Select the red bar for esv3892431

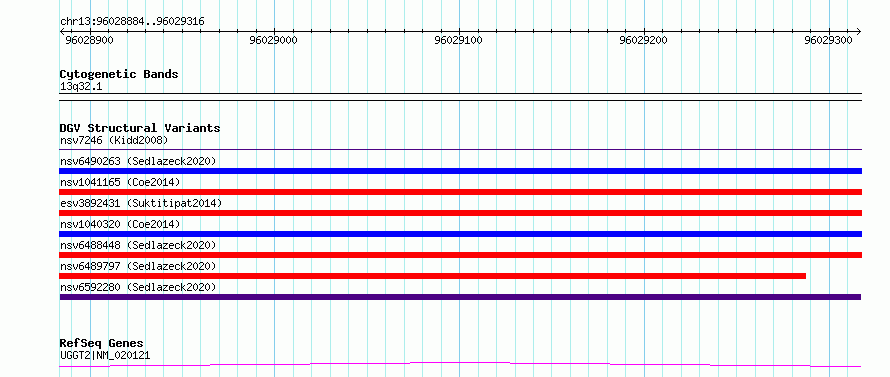(461, 213)
